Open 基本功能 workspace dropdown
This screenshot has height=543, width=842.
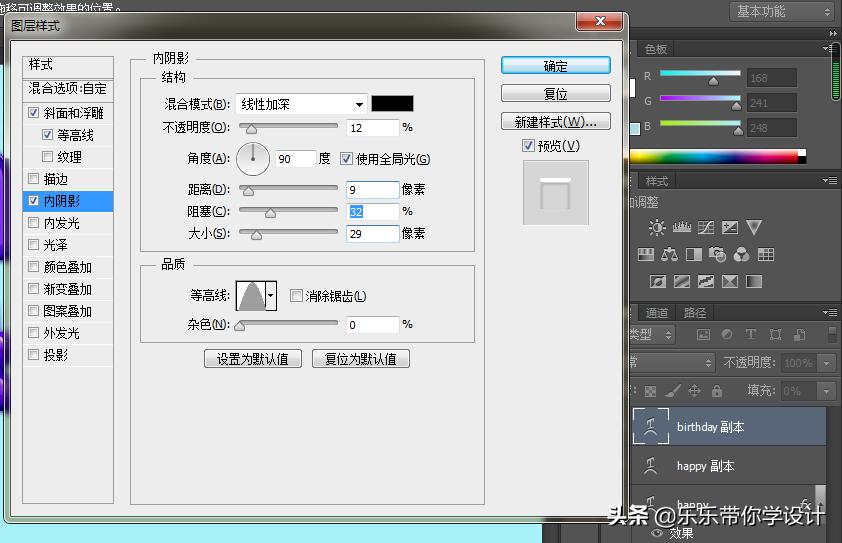[781, 11]
